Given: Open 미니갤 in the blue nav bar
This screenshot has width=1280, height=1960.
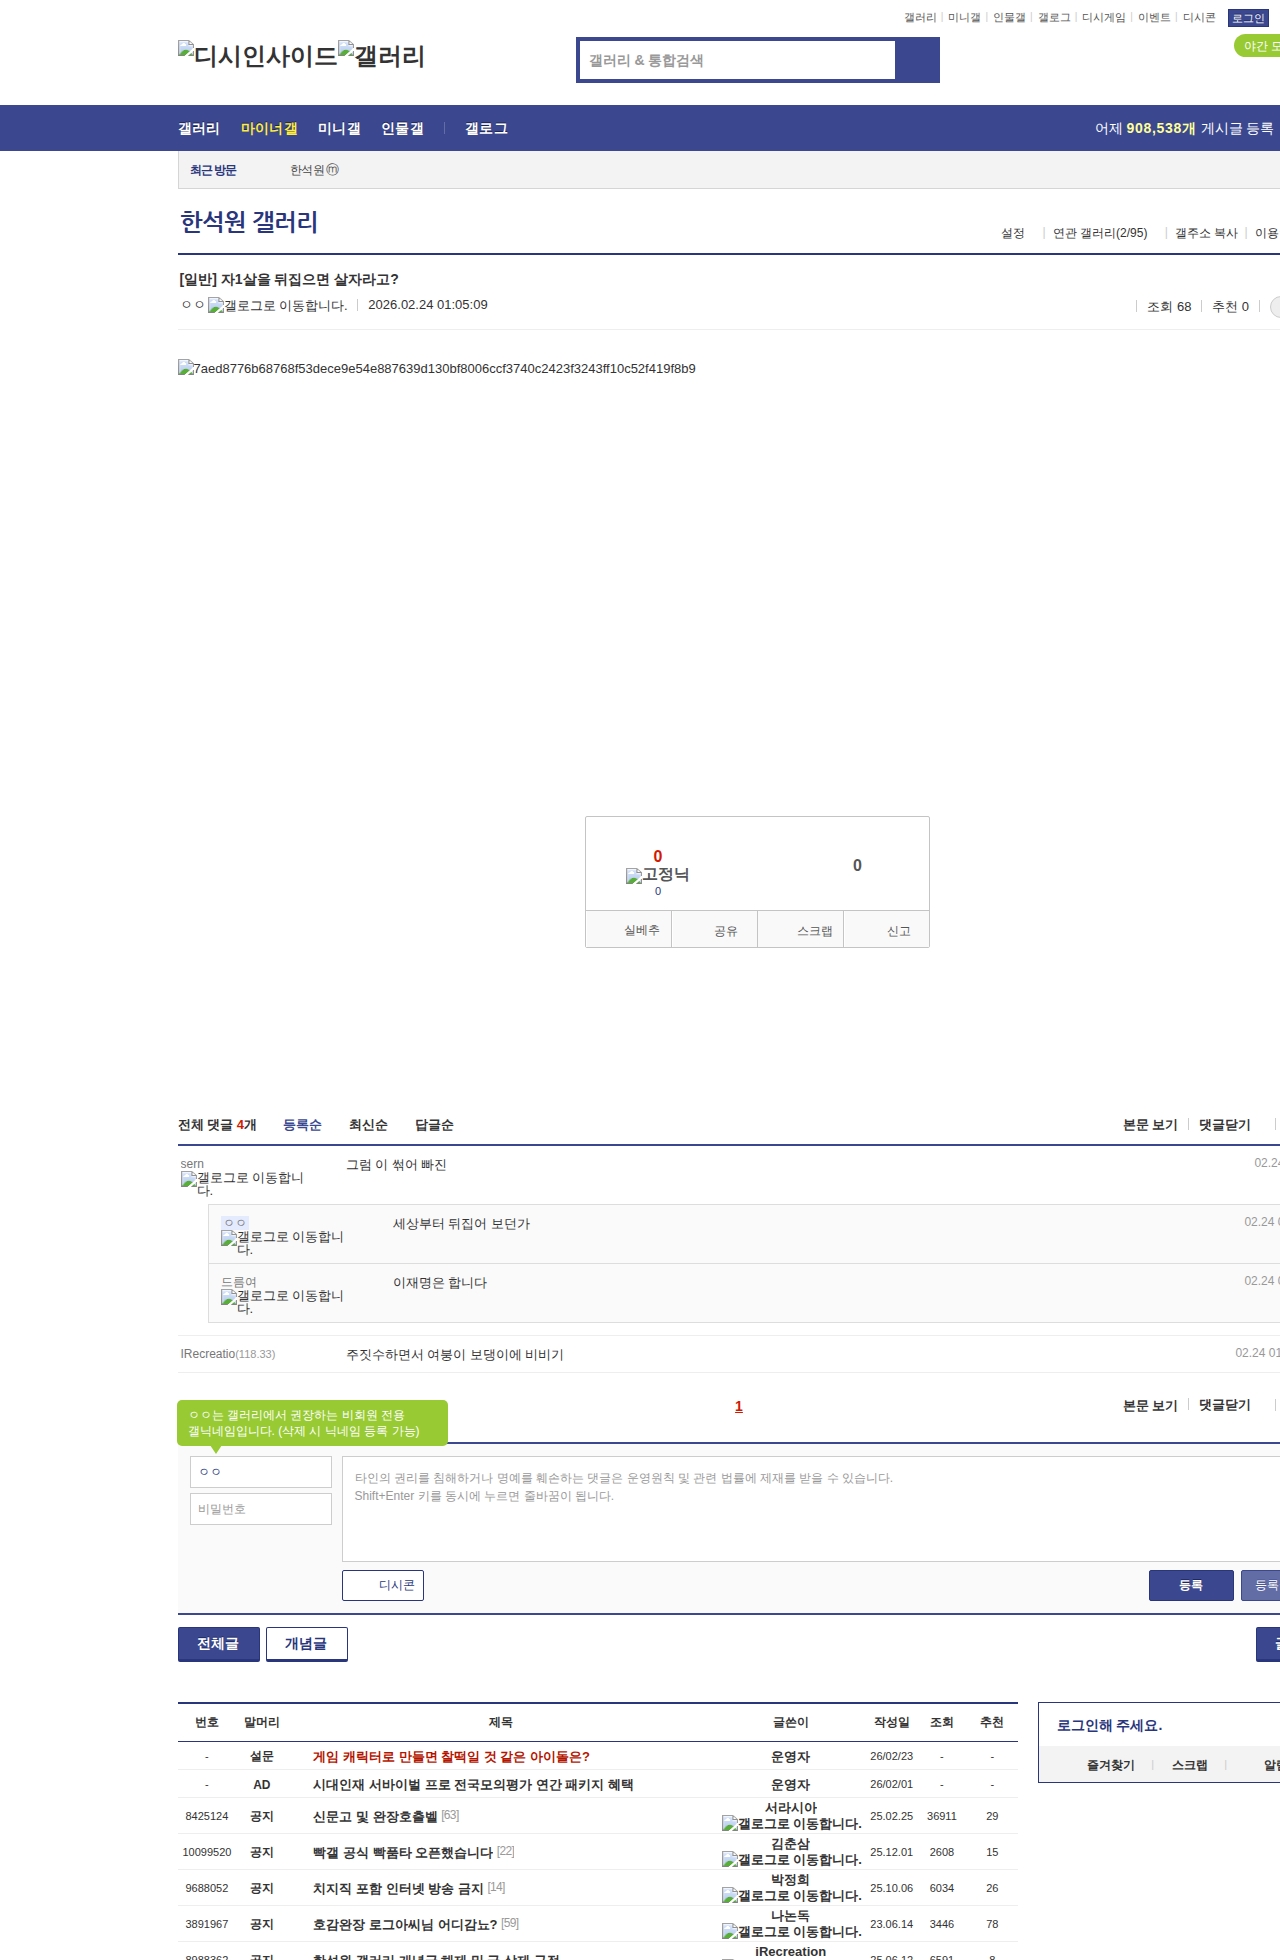Looking at the screenshot, I should pos(339,129).
